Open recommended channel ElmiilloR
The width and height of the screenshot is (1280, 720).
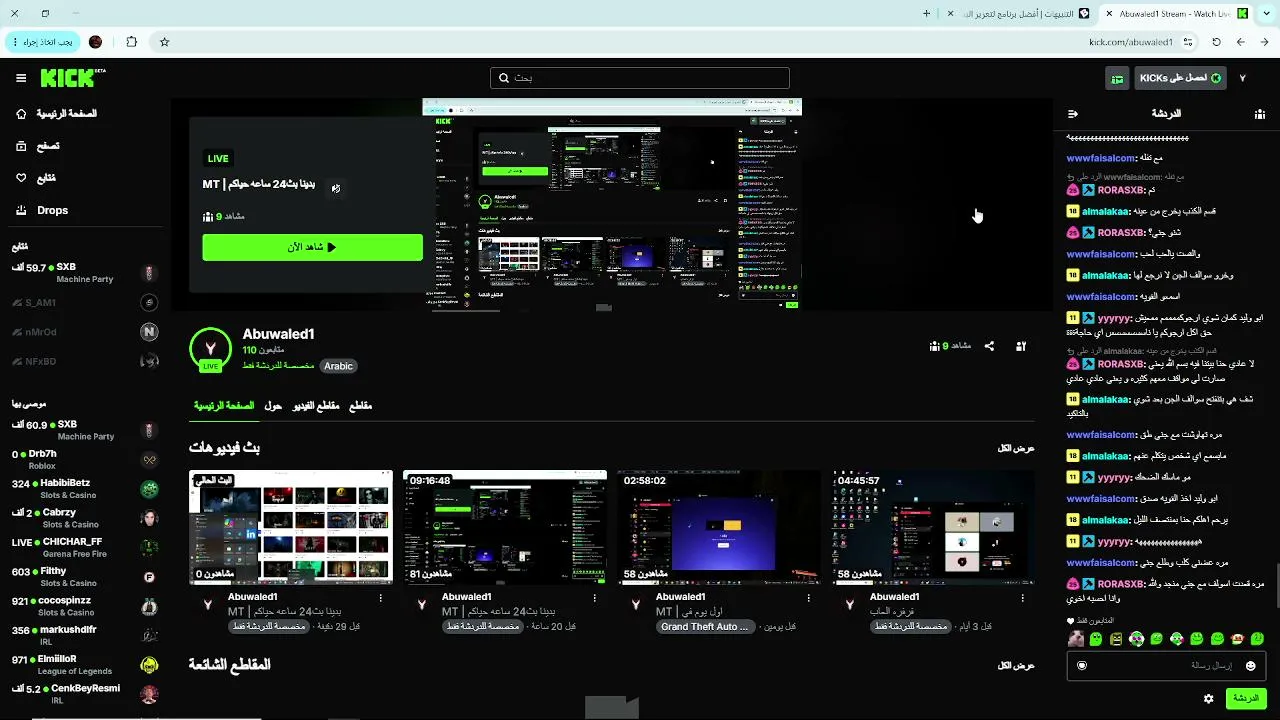point(85,665)
